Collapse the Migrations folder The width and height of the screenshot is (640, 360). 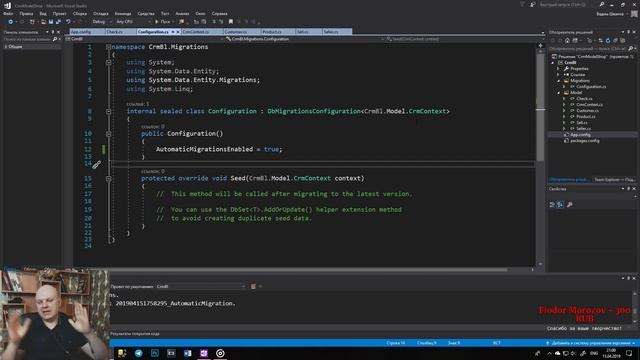point(559,81)
